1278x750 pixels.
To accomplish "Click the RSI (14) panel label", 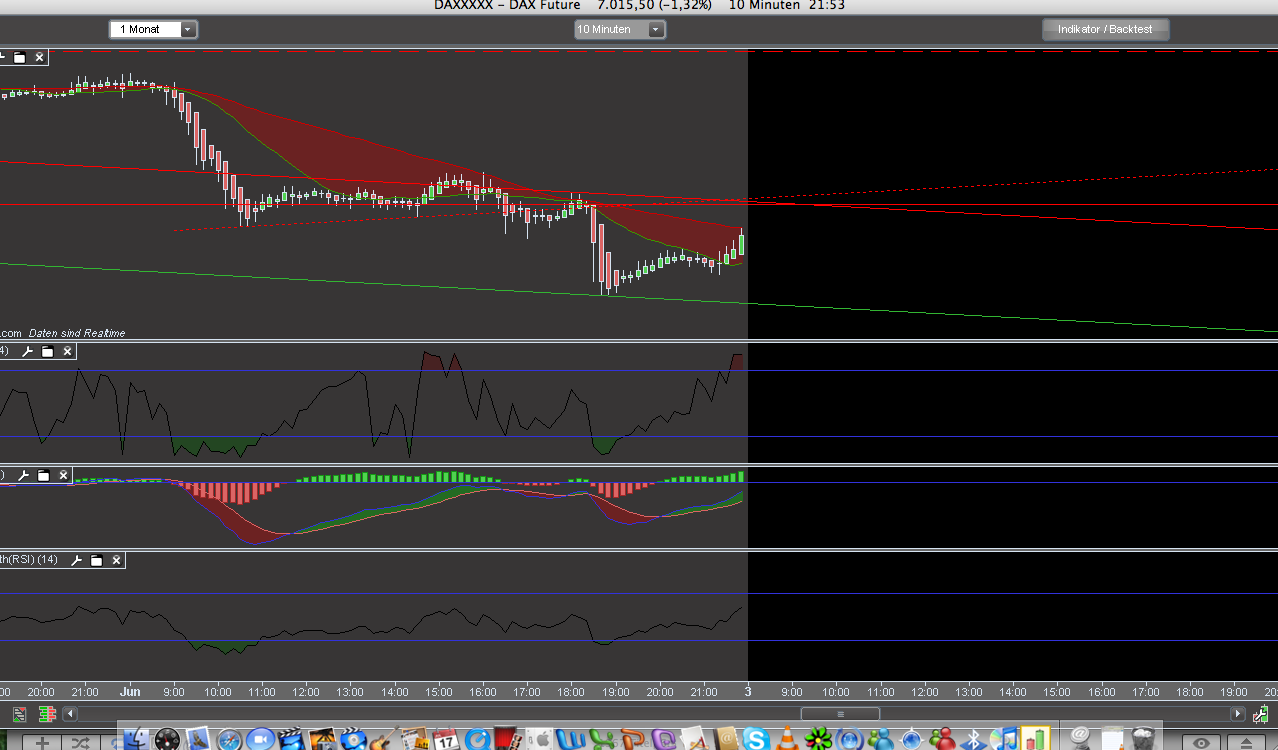I will tap(29, 560).
